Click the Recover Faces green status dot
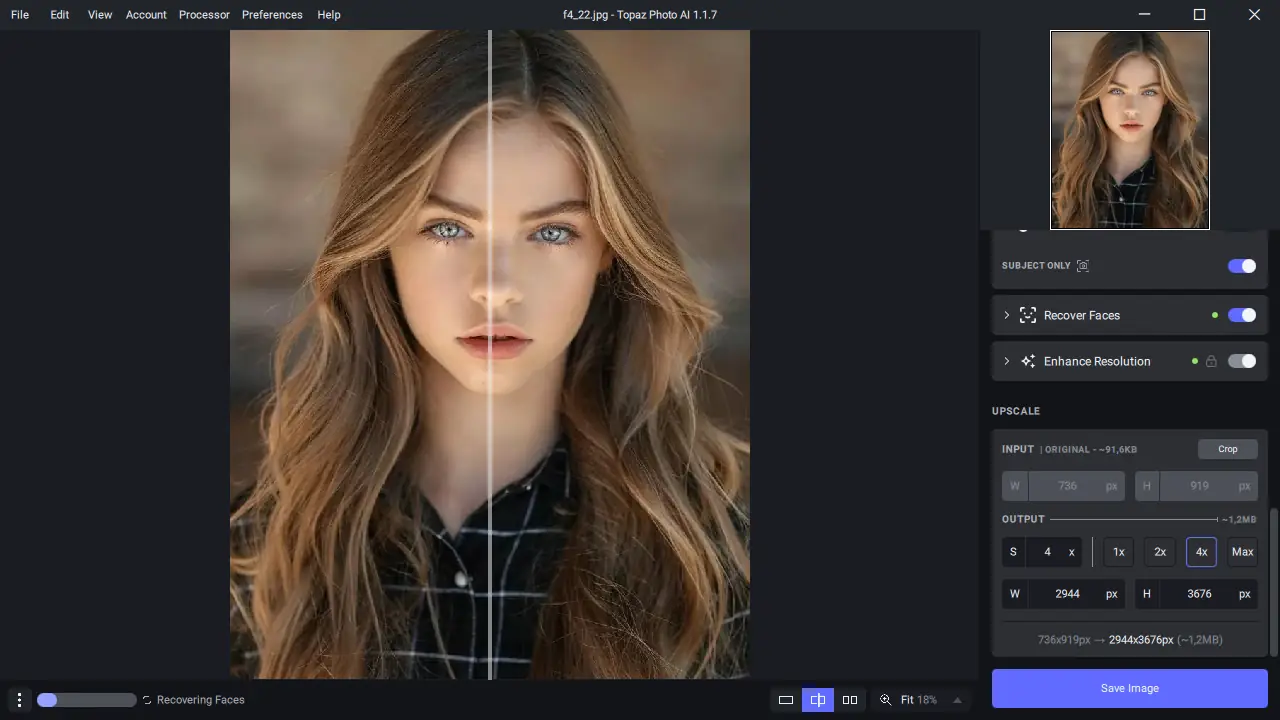The width and height of the screenshot is (1280, 720). click(1215, 315)
